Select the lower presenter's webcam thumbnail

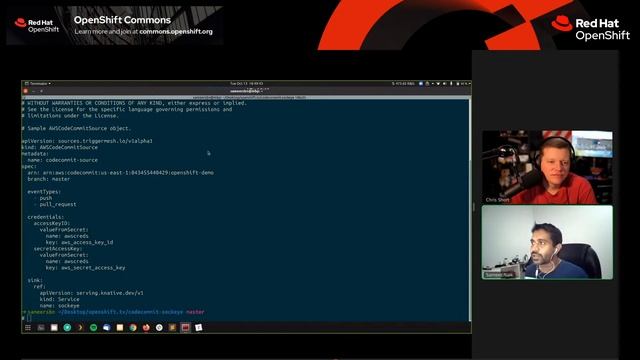click(547, 242)
